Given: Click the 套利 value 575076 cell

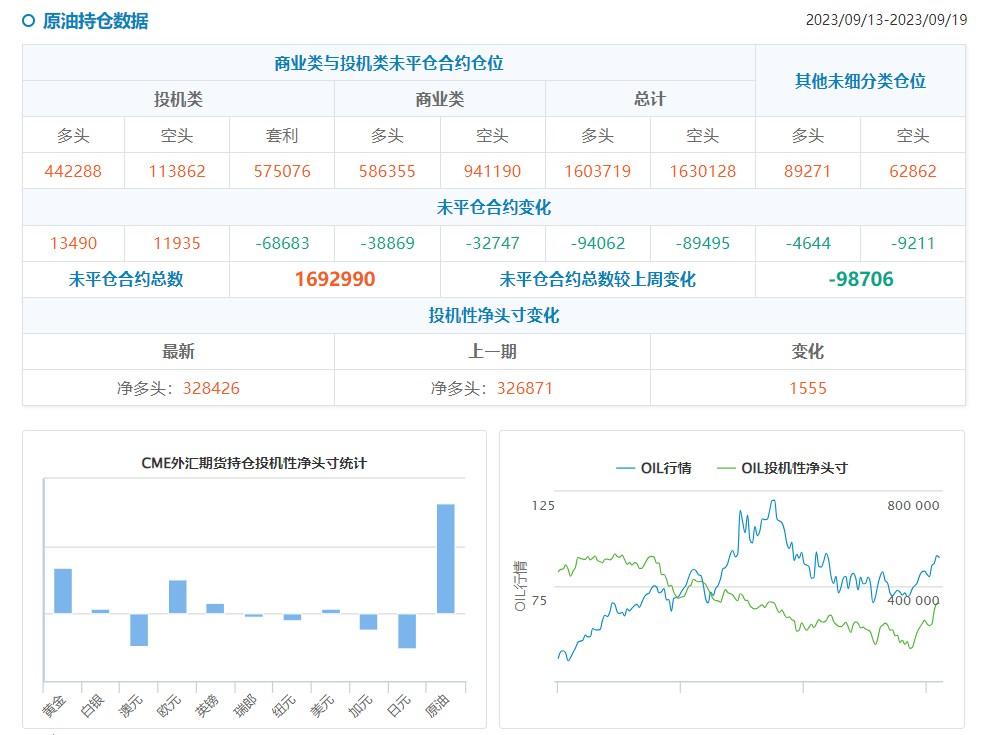Looking at the screenshot, I should click(282, 171).
